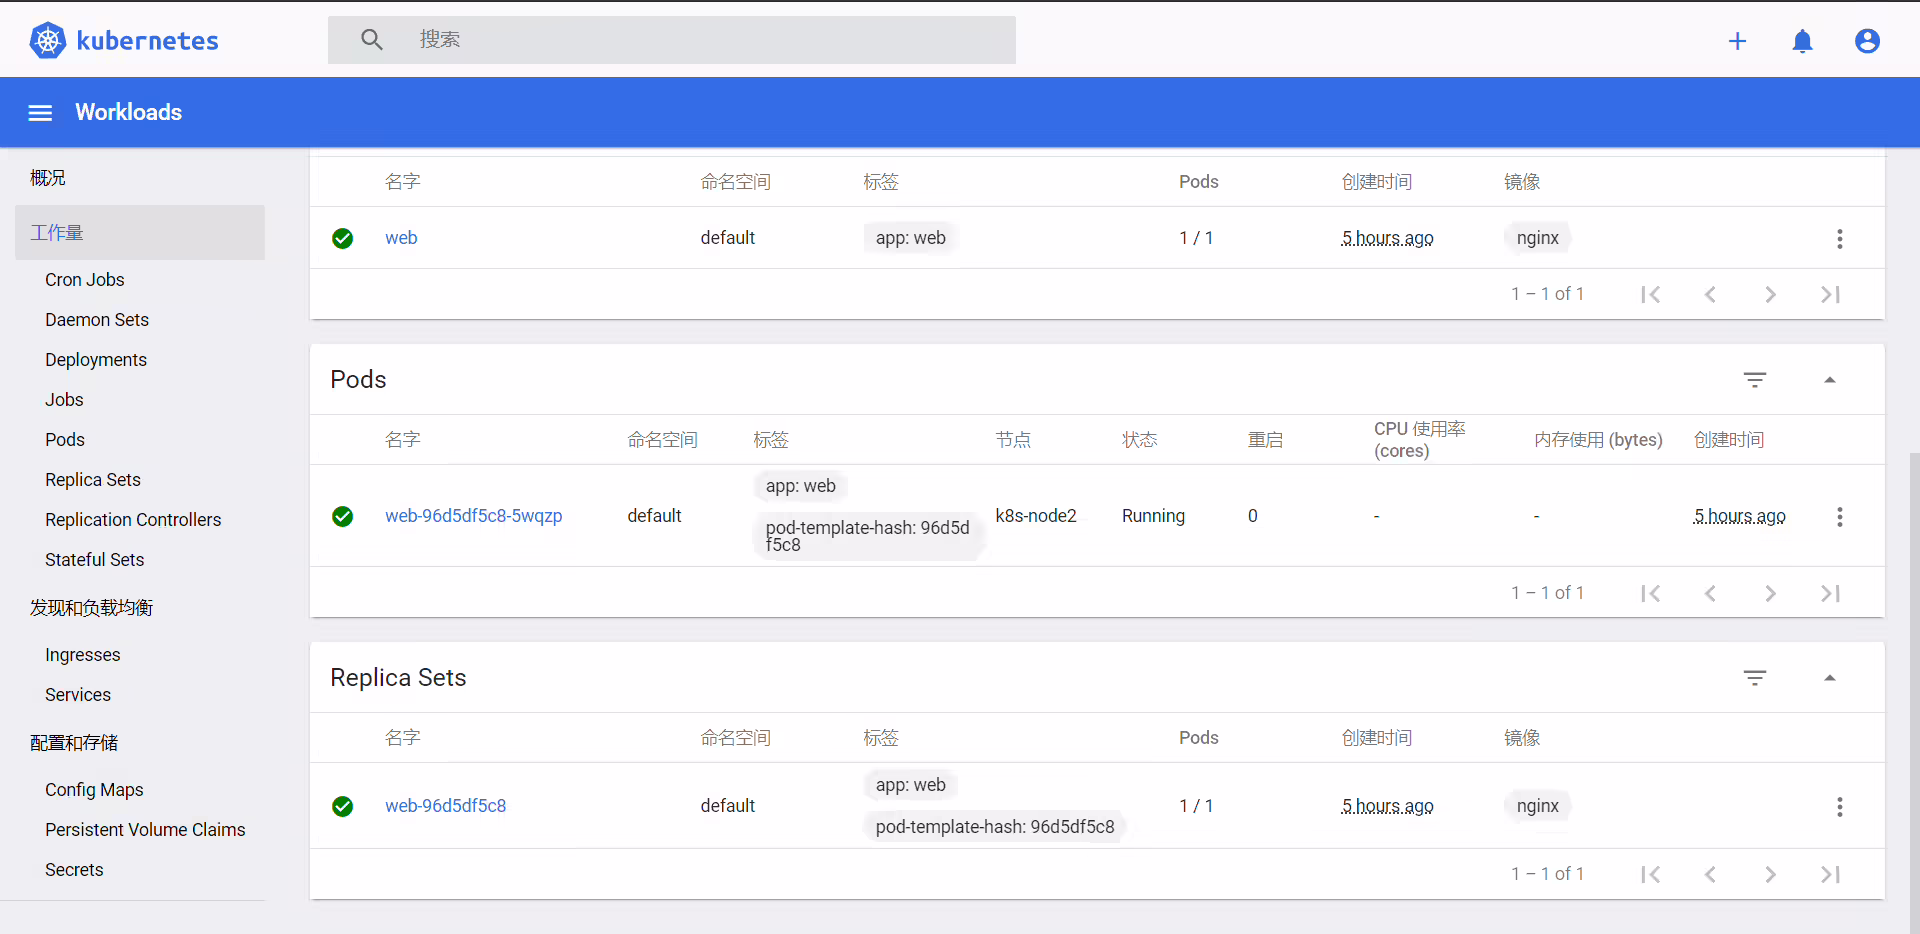Image resolution: width=1920 pixels, height=934 pixels.
Task: Open Config Maps in sidebar
Action: tap(94, 790)
